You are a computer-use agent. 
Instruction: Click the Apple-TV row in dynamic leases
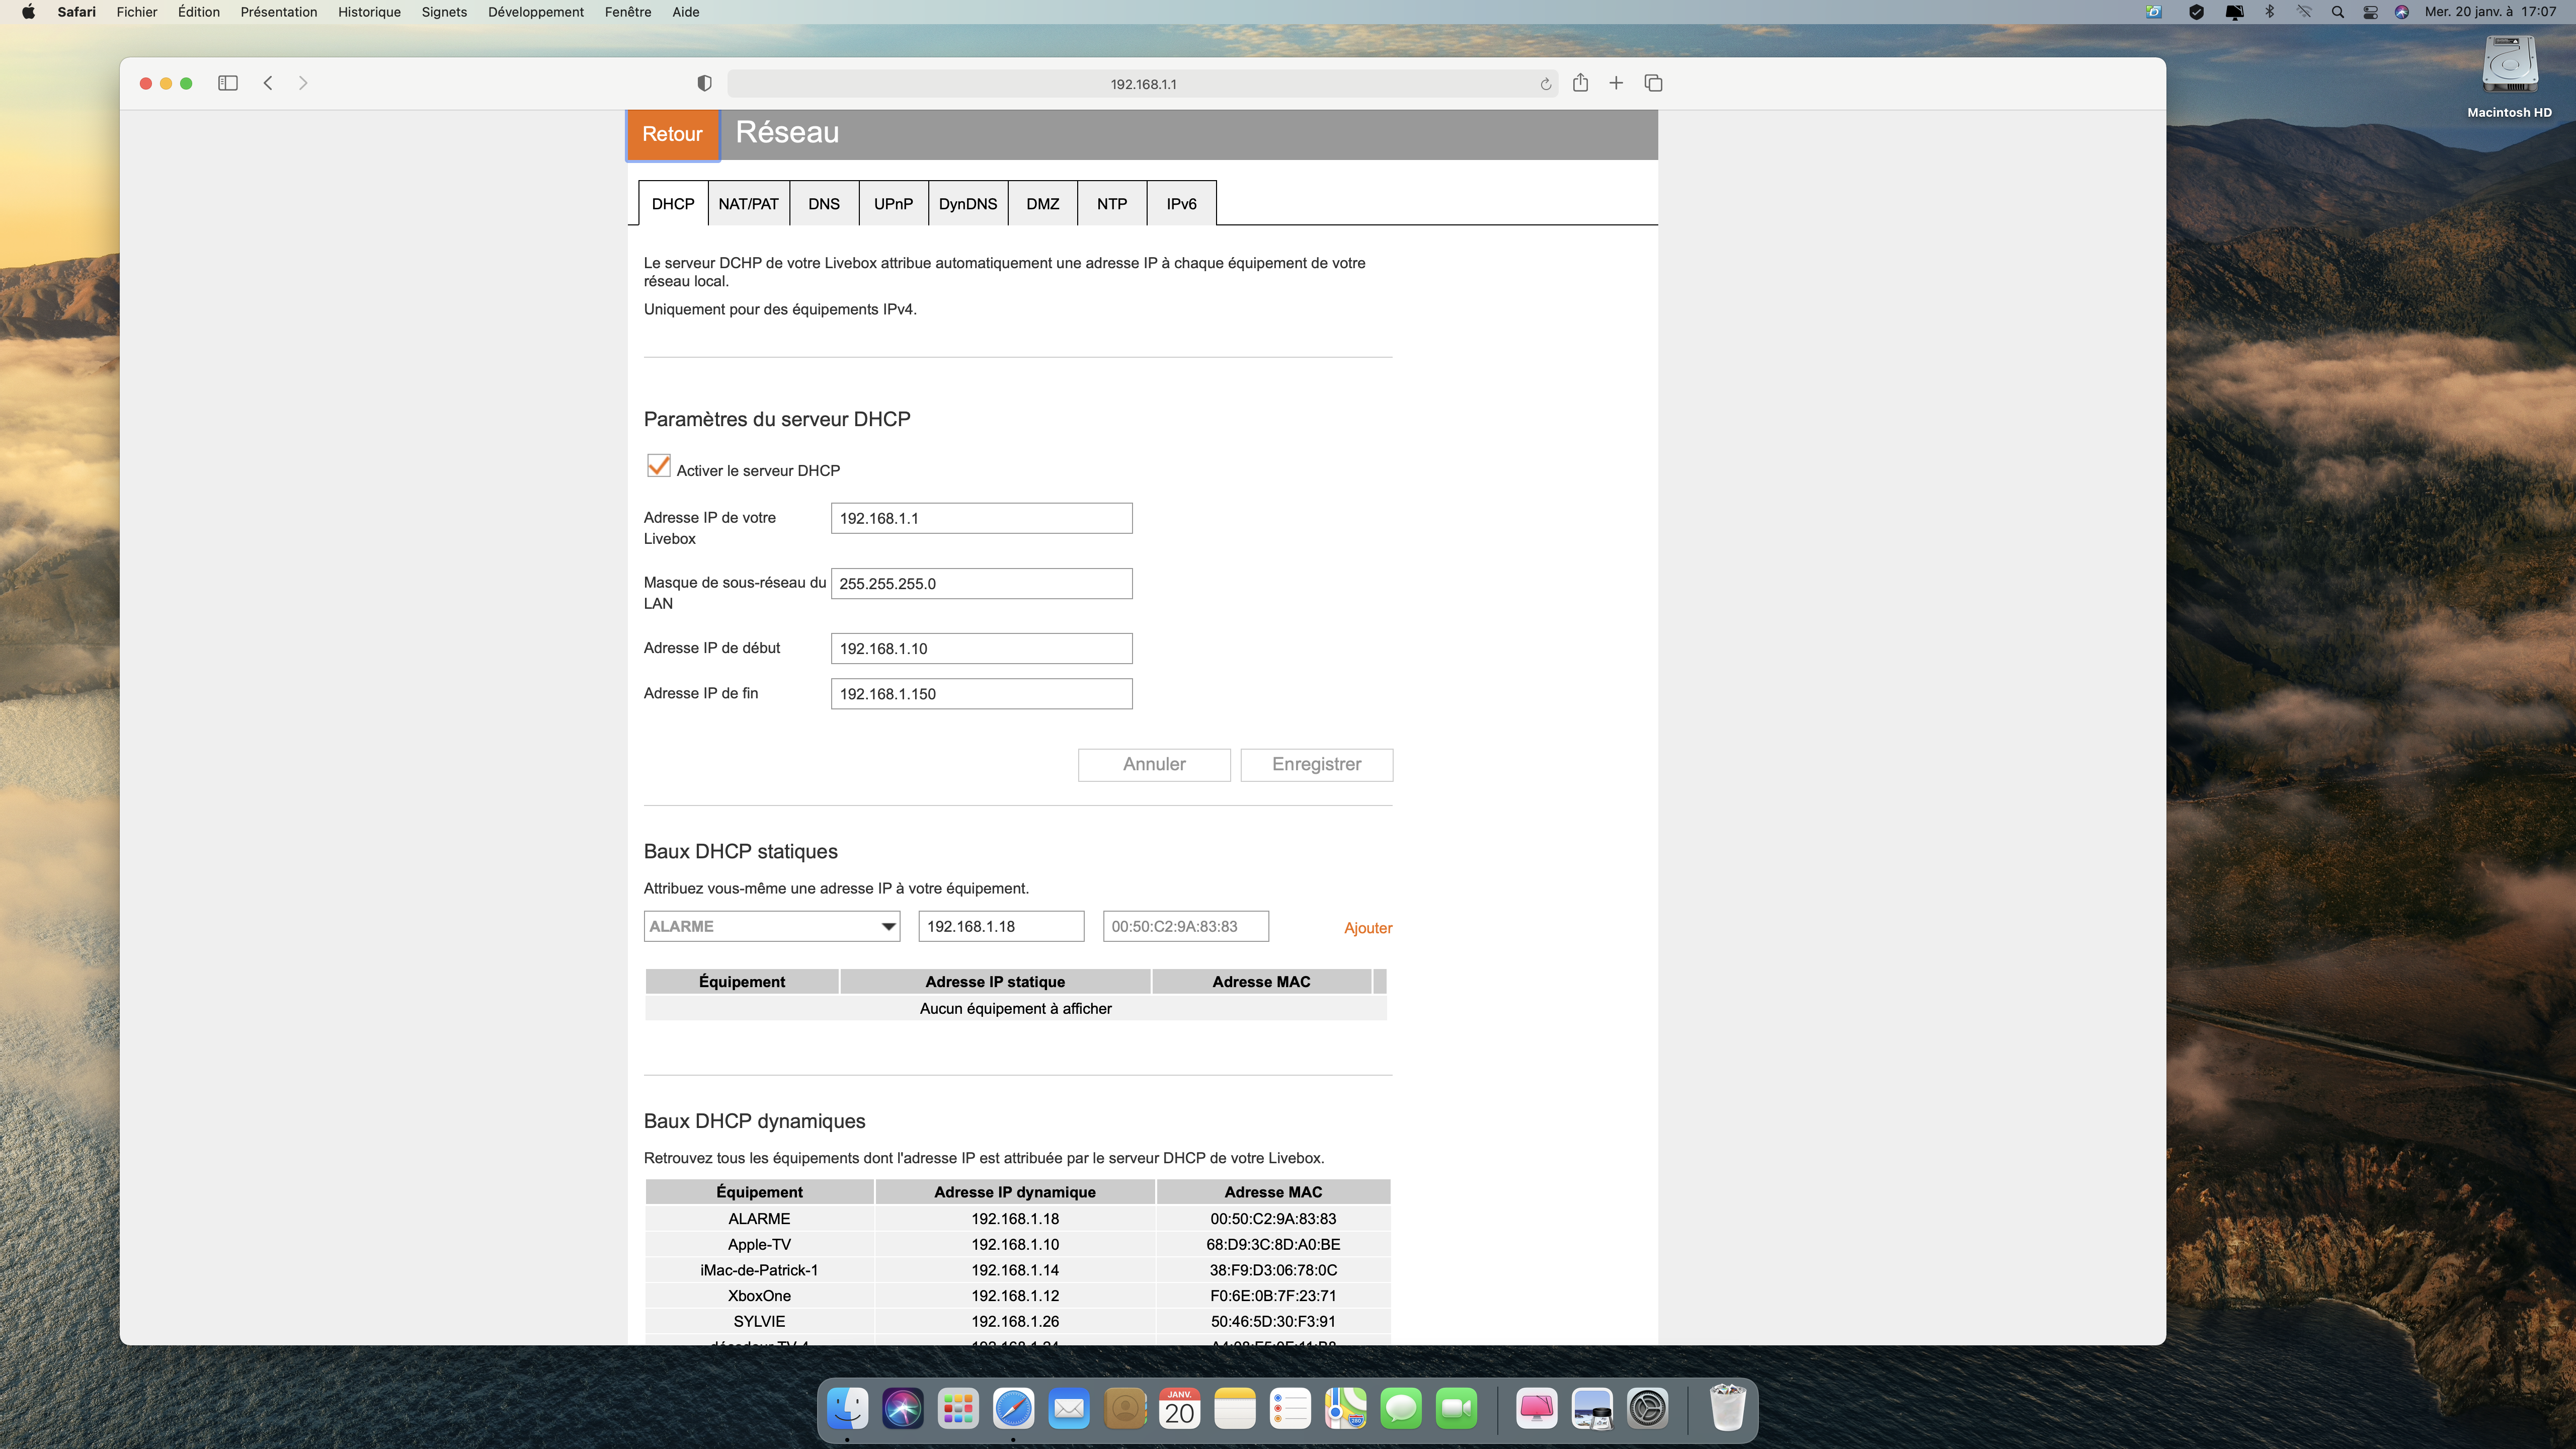1017,1244
